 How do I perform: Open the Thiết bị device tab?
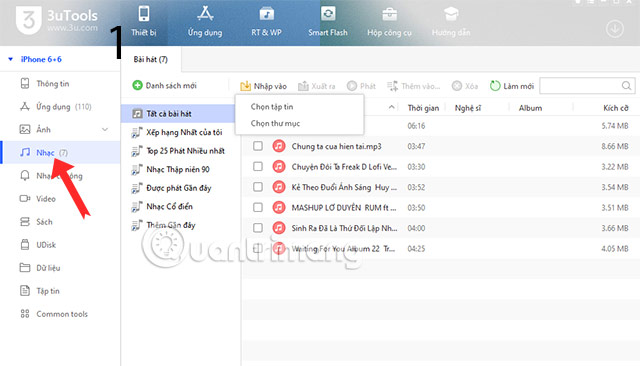click(144, 21)
